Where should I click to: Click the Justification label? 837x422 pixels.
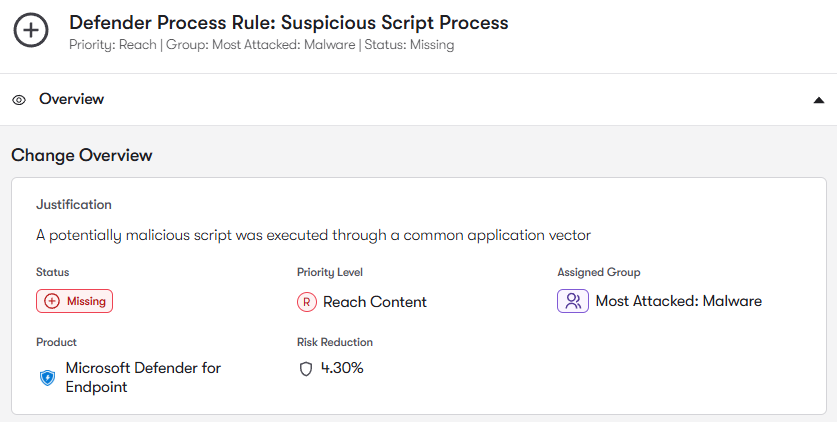[x=74, y=204]
